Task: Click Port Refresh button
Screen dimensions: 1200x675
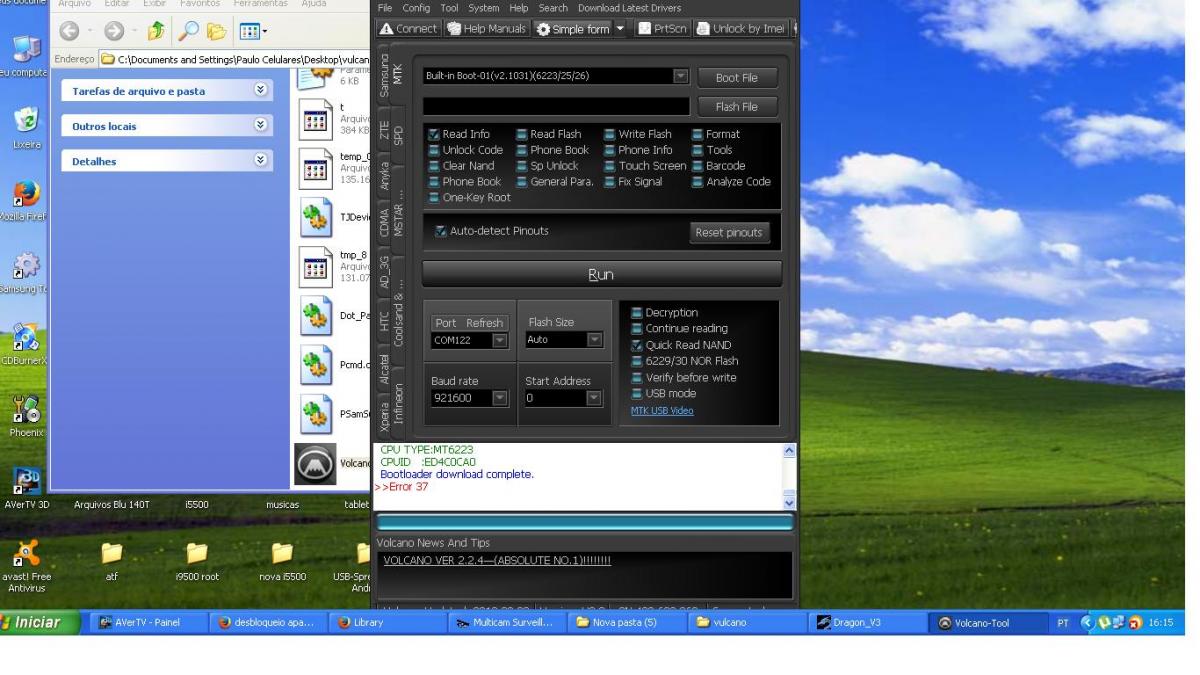Action: 469,322
